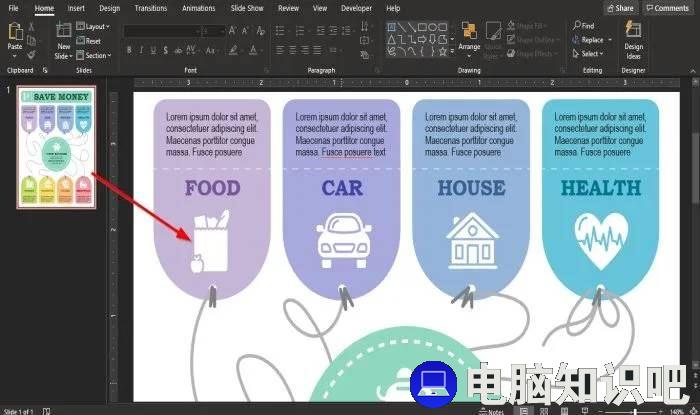Click the Decrease List Level indent icon

[x=321, y=31]
